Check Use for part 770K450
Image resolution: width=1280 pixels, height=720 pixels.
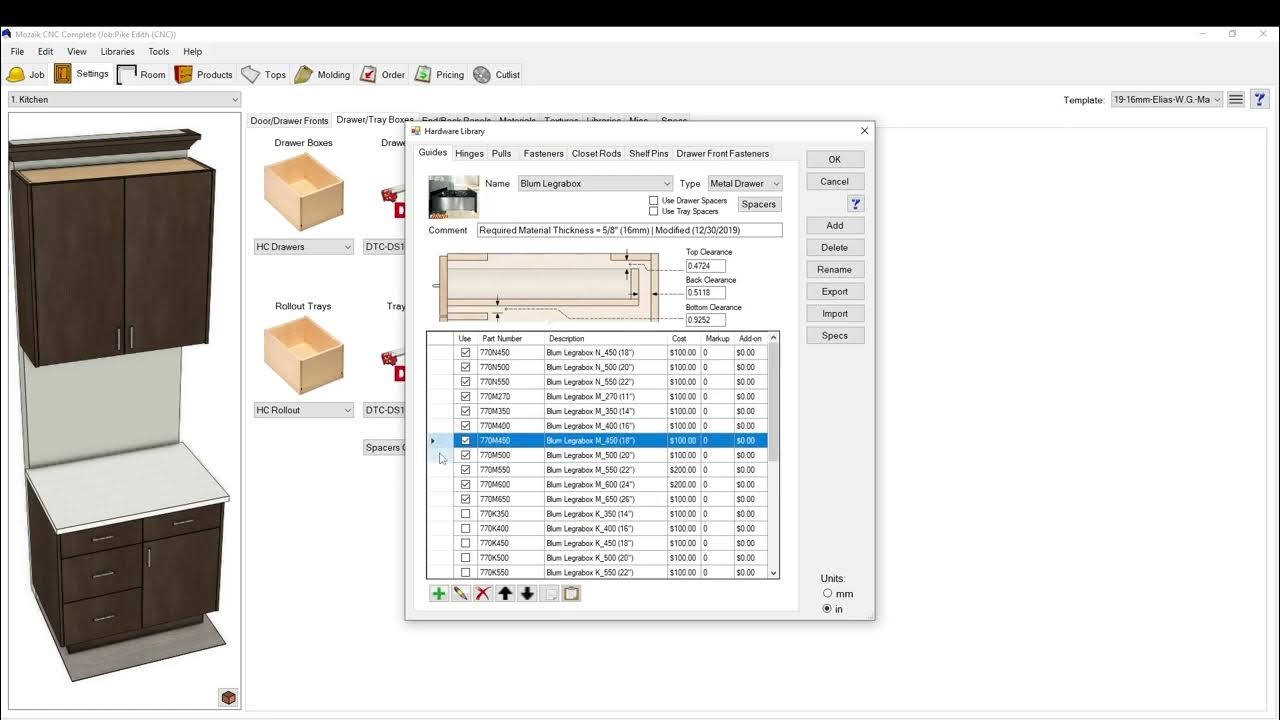[465, 543]
